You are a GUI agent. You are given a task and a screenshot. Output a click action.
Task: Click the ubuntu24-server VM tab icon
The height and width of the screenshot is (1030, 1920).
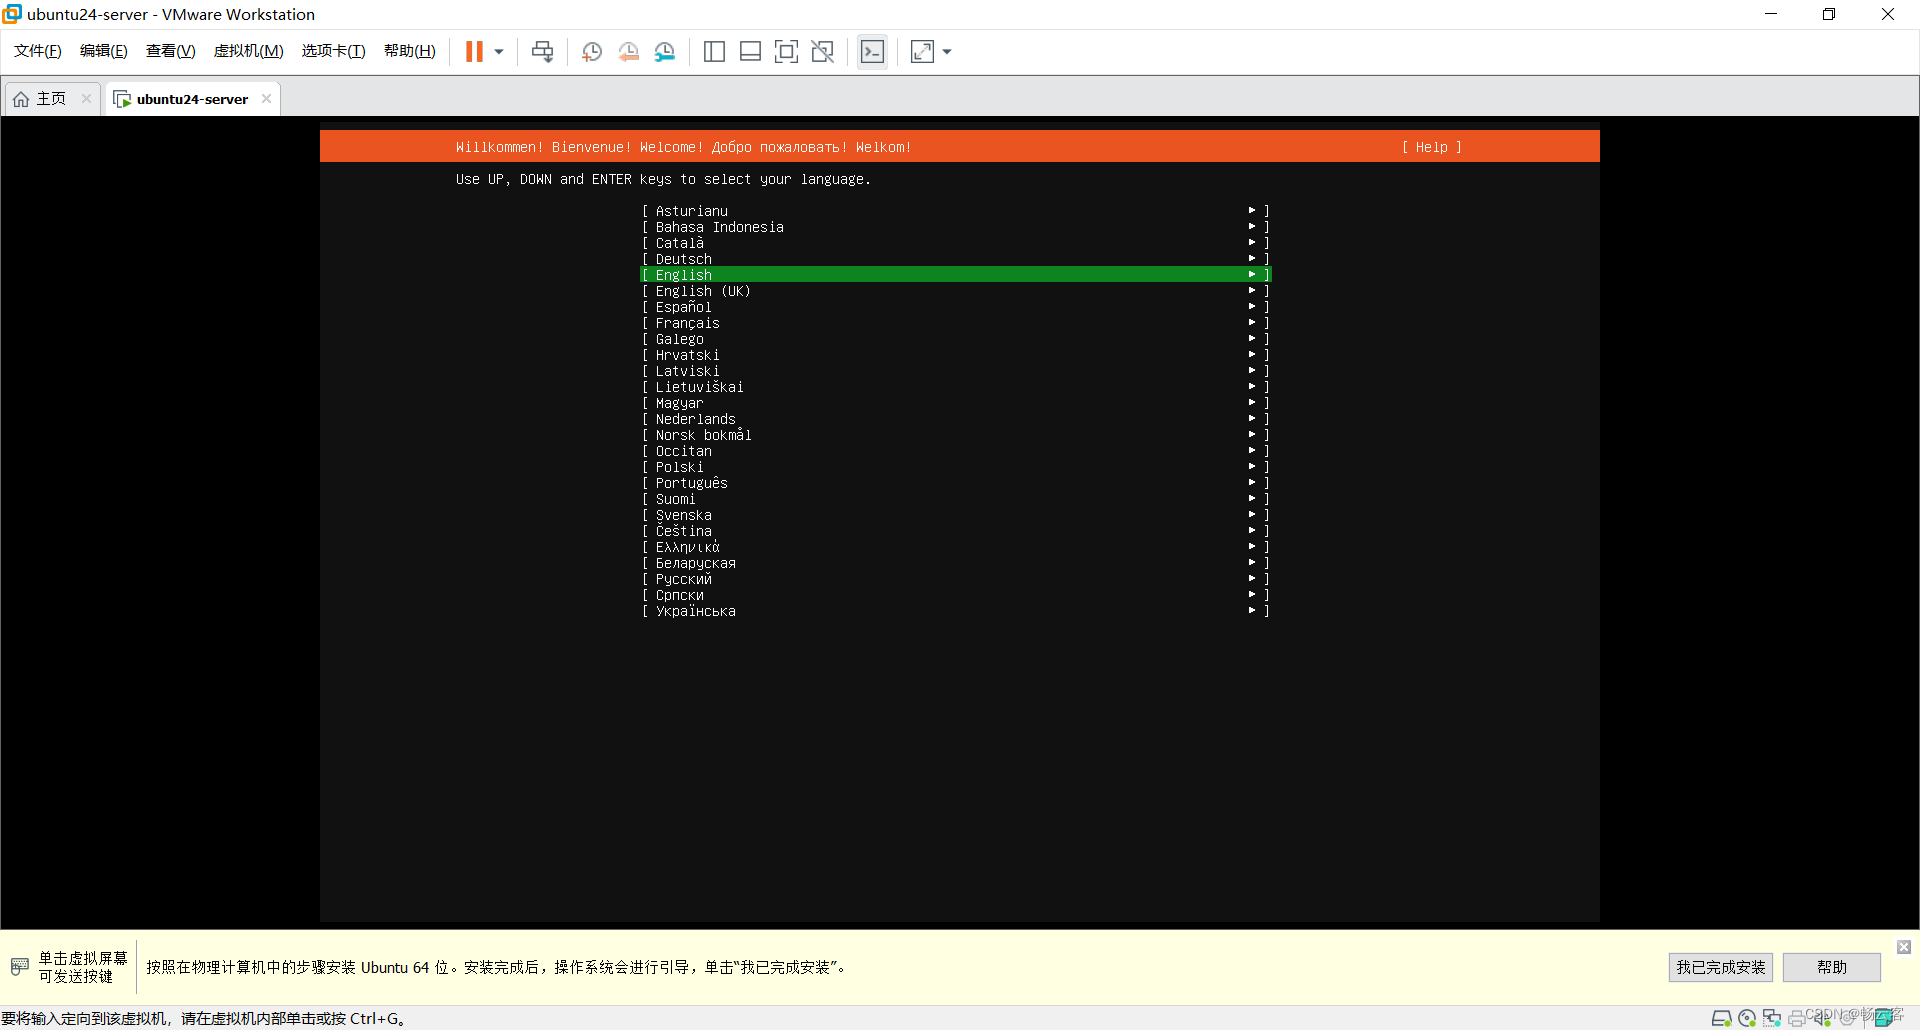122,99
